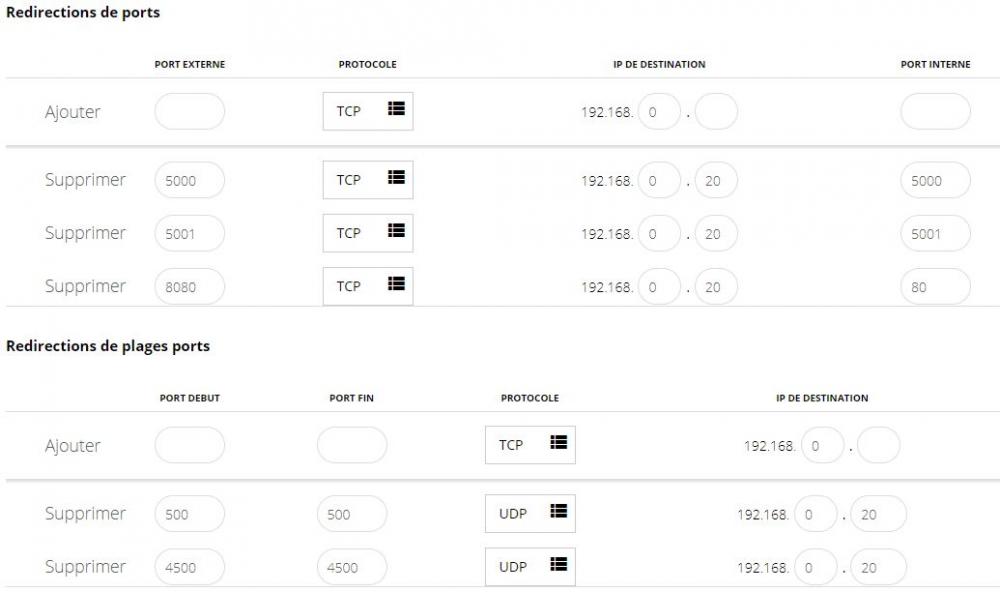1000x592 pixels.
Task: Open protocol dropdown in port Ajouter row
Action: [x=367, y=111]
